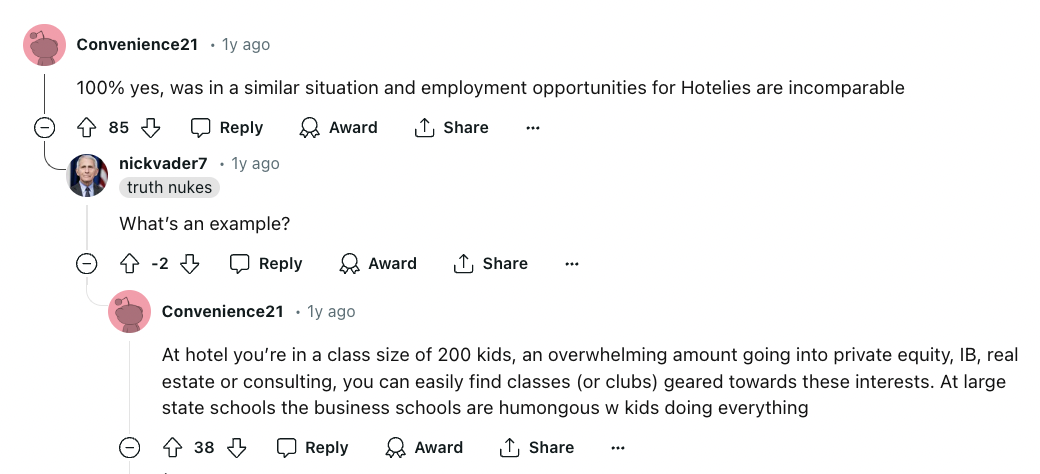Downvote the comment scored -2
The image size is (1040, 474).
pos(190,264)
